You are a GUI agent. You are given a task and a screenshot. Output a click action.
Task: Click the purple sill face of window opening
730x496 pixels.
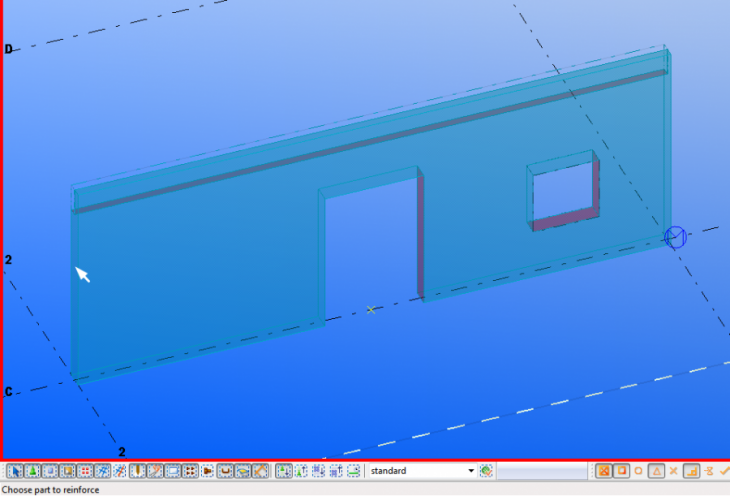point(566,220)
